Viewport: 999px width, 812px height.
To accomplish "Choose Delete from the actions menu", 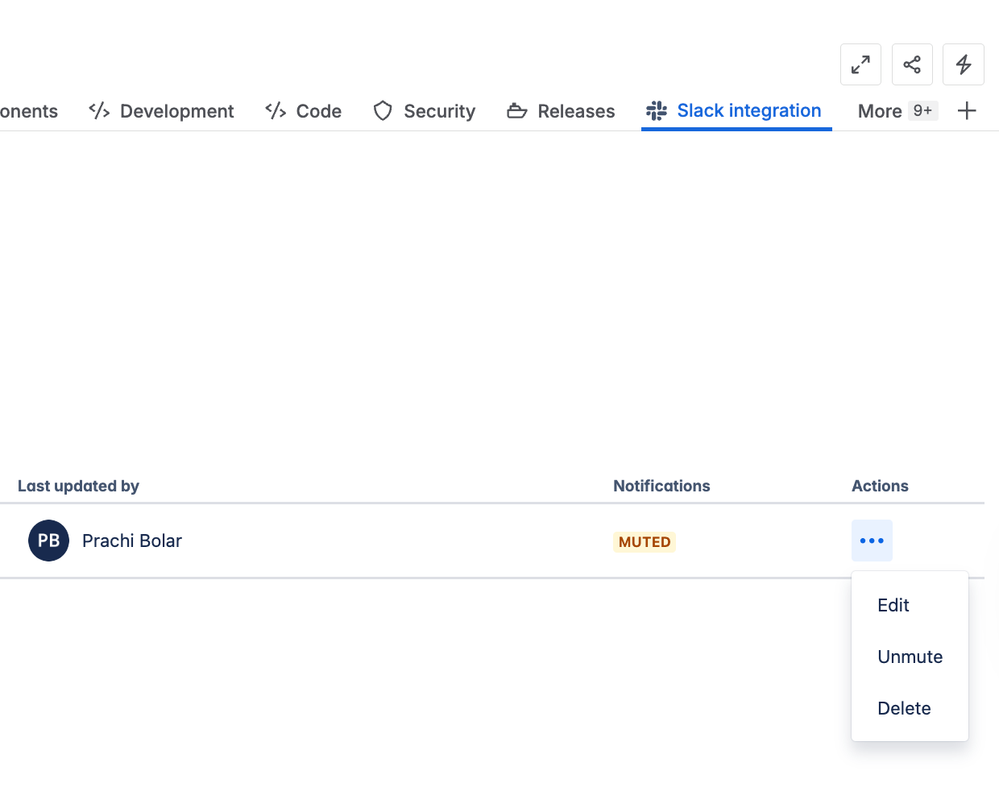I will click(909, 708).
